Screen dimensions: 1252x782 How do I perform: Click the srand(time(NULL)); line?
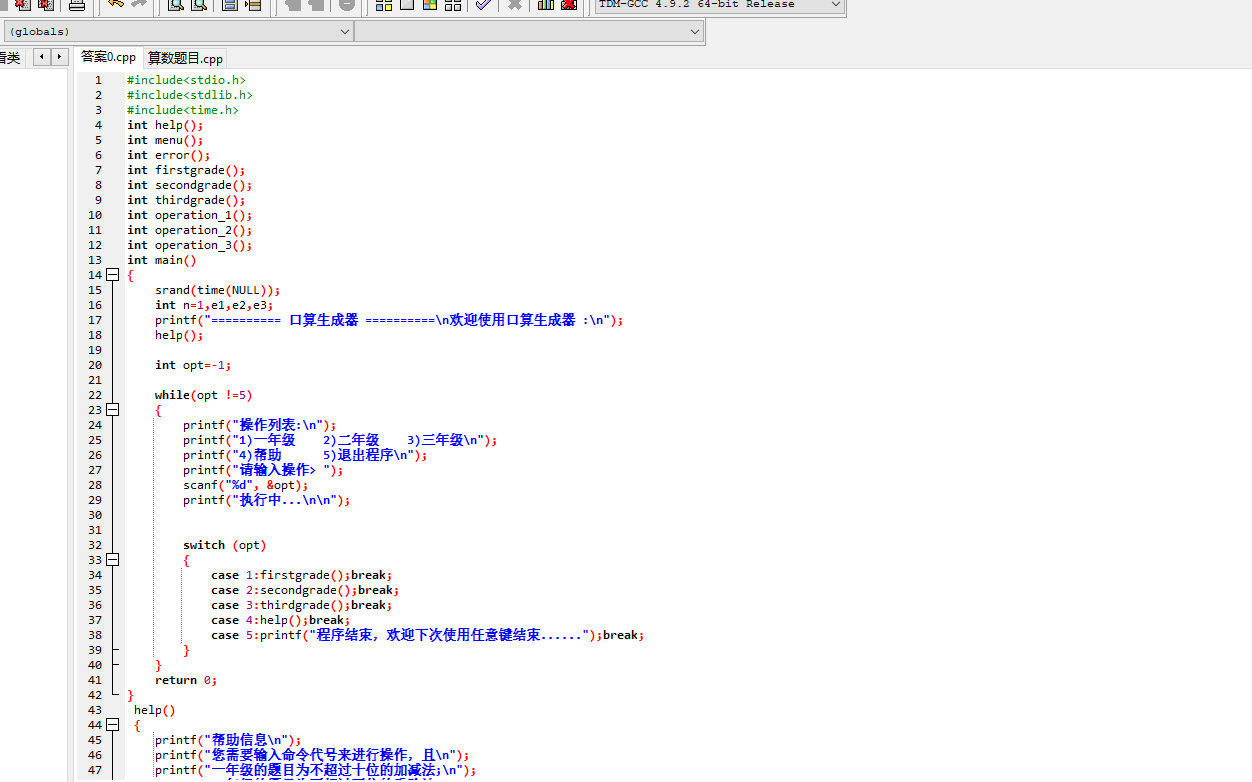click(217, 290)
